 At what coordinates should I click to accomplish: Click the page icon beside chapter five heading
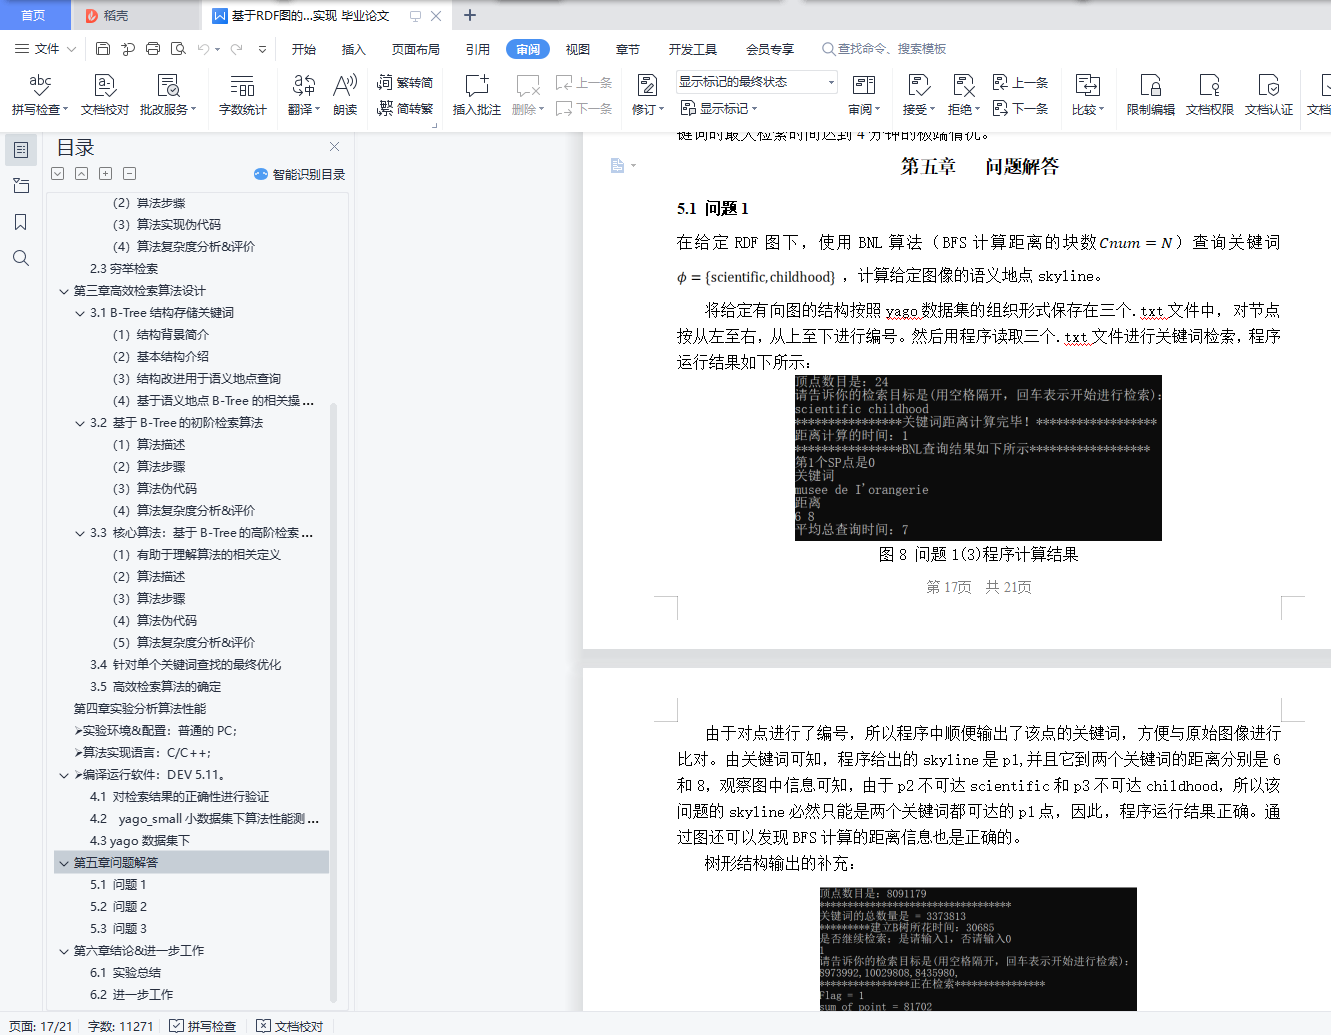(618, 165)
